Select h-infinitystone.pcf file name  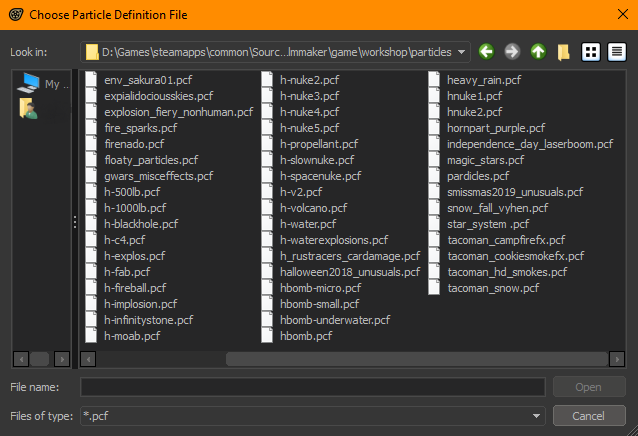[149, 320]
